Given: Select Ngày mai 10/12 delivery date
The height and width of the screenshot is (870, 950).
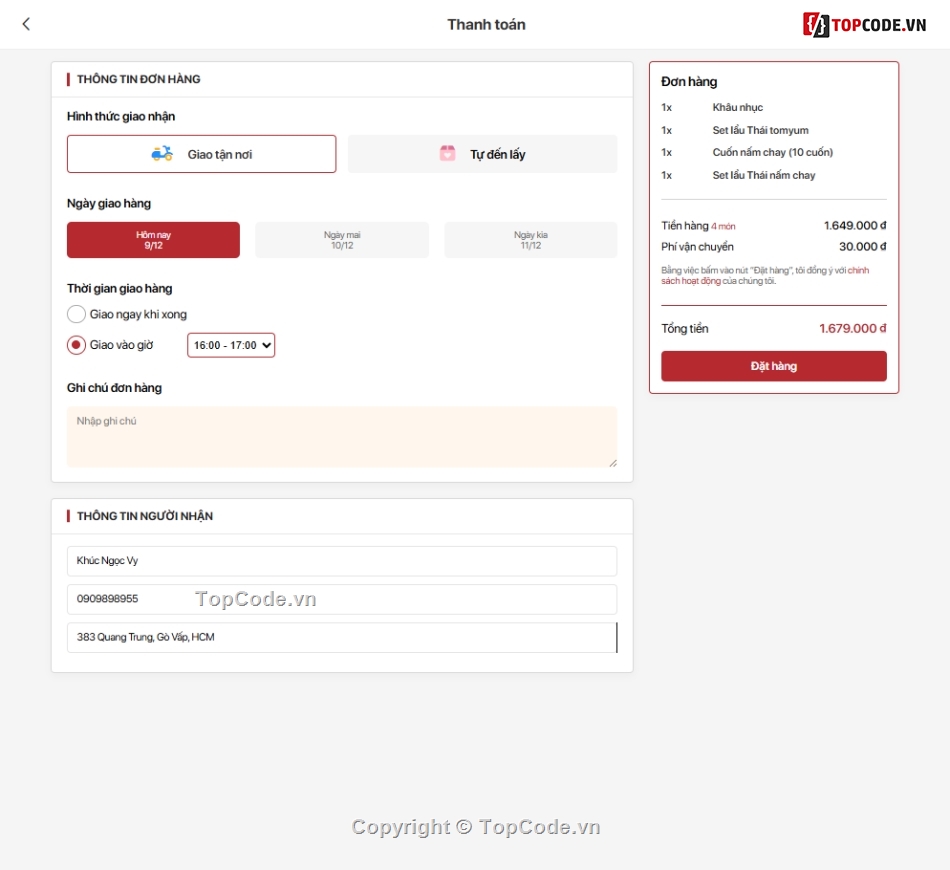Looking at the screenshot, I should (342, 240).
